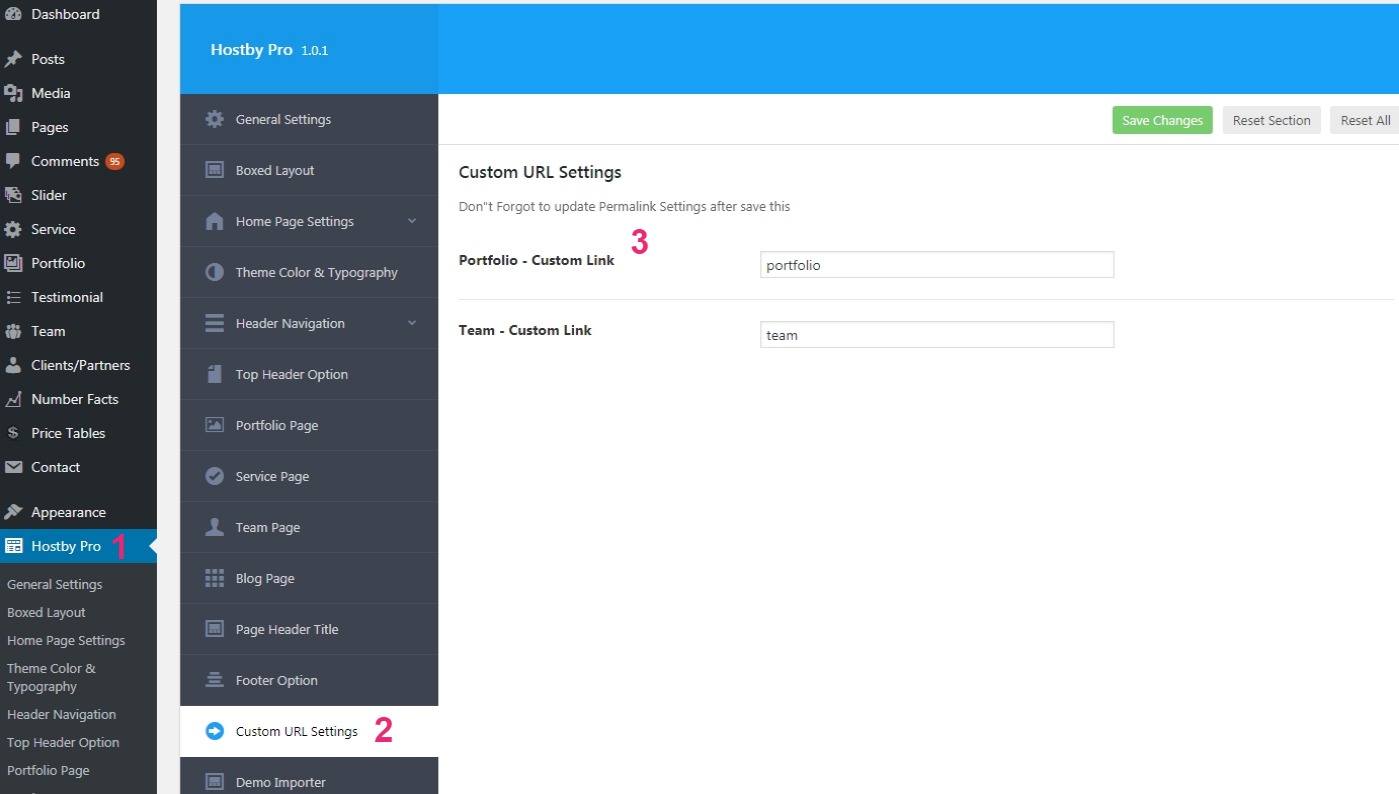The height and width of the screenshot is (794, 1399).
Task: Select Page Header Title tab
Action: pos(309,629)
